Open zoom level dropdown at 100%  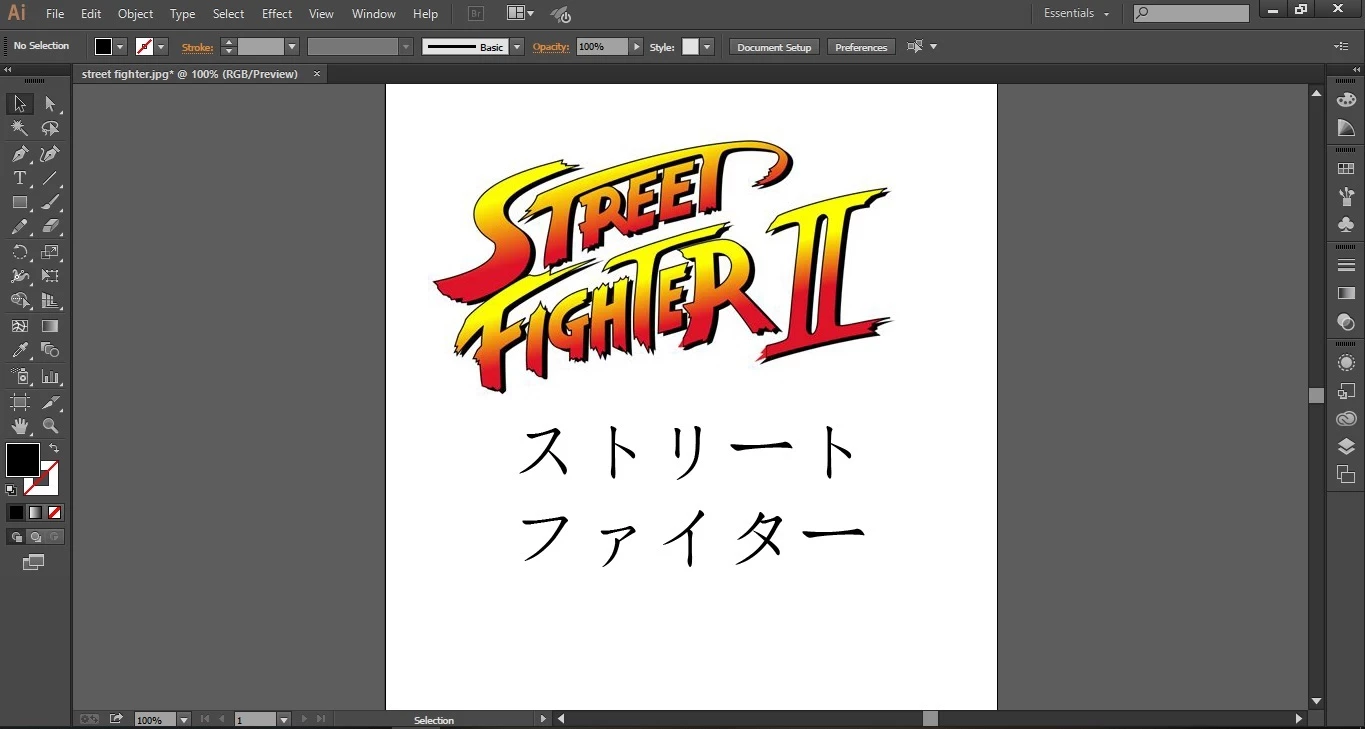(183, 720)
